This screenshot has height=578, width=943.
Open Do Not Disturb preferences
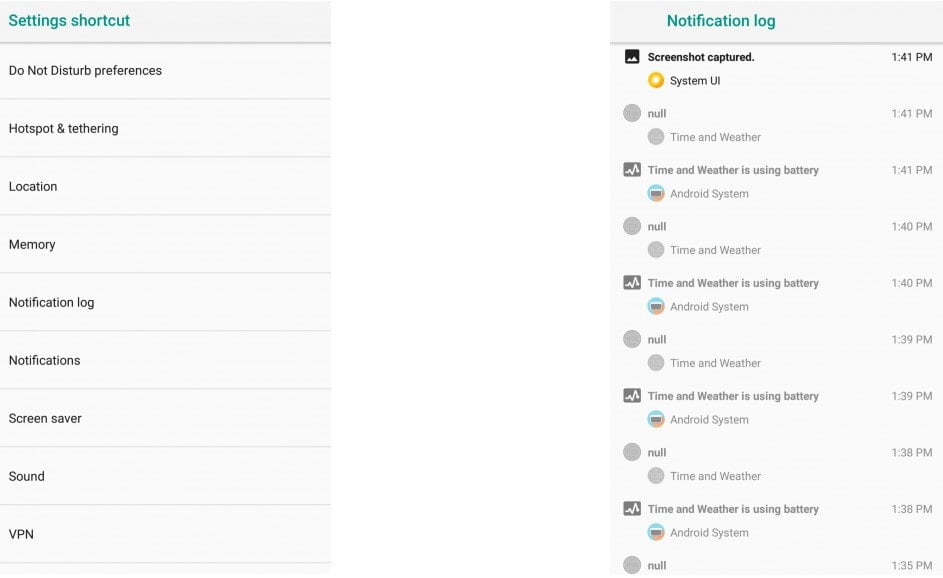[x=85, y=70]
